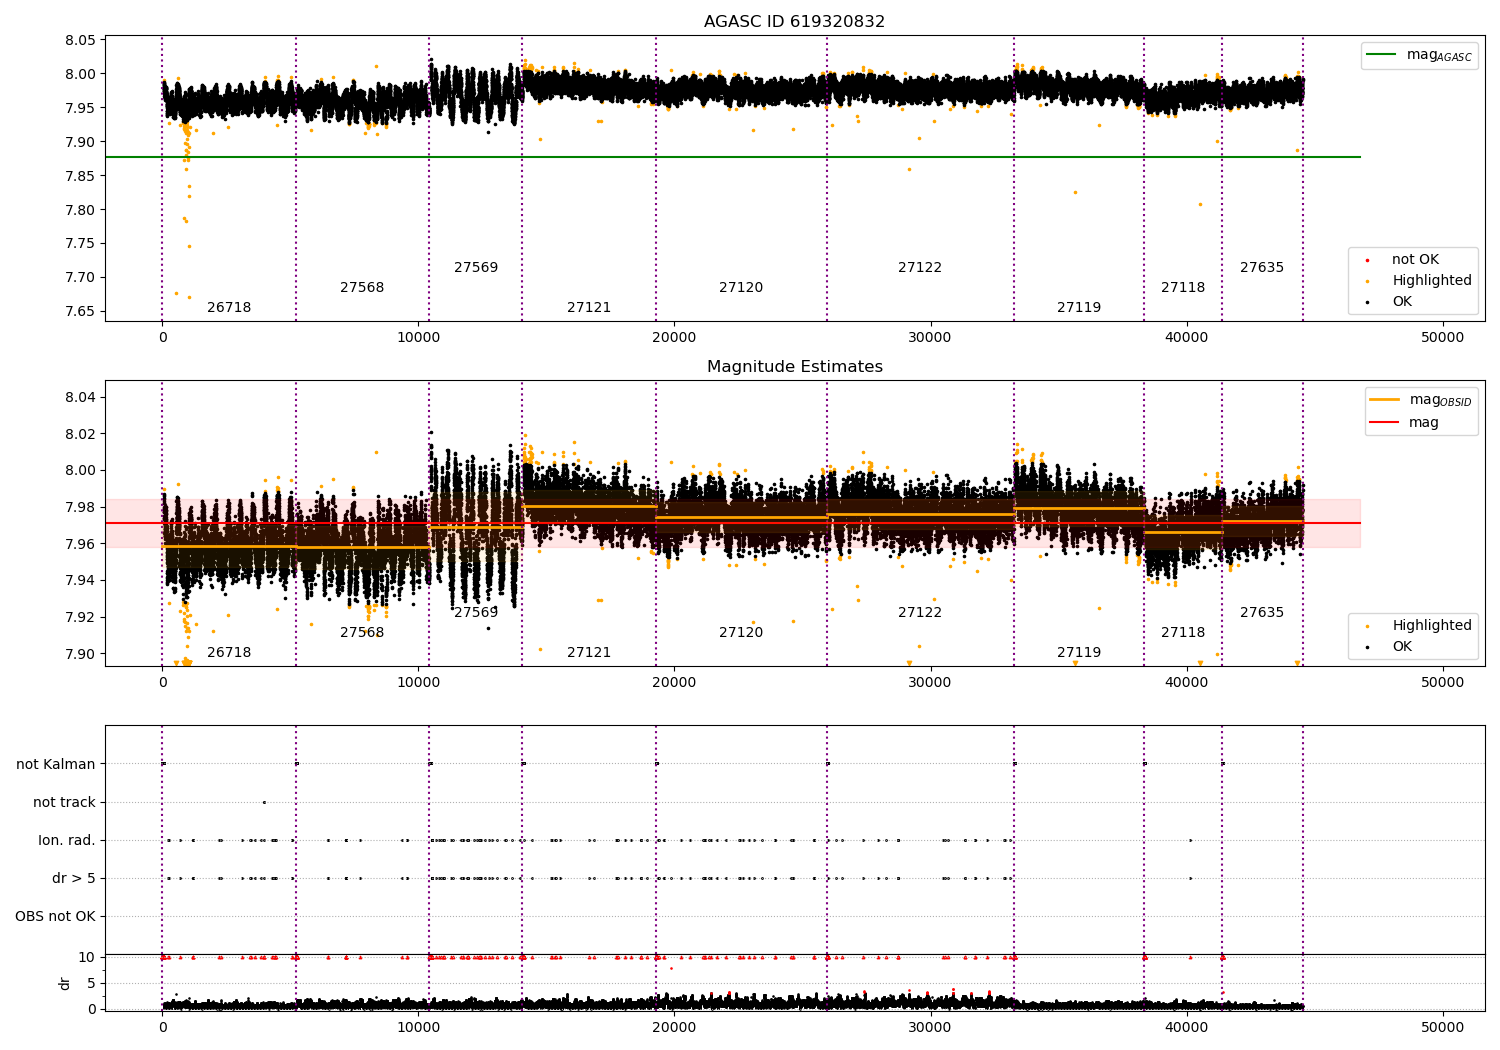Click the 50000 x-axis tick in top plot

(1443, 338)
